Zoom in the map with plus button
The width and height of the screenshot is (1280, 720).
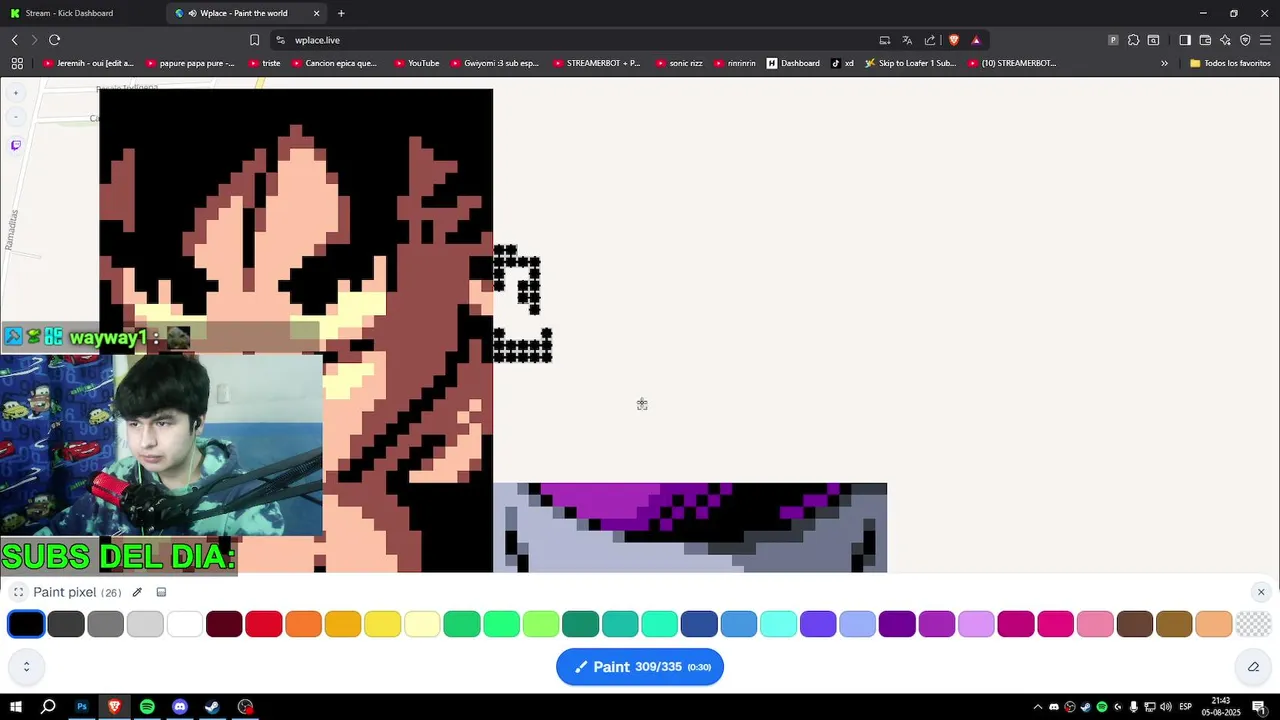15,93
